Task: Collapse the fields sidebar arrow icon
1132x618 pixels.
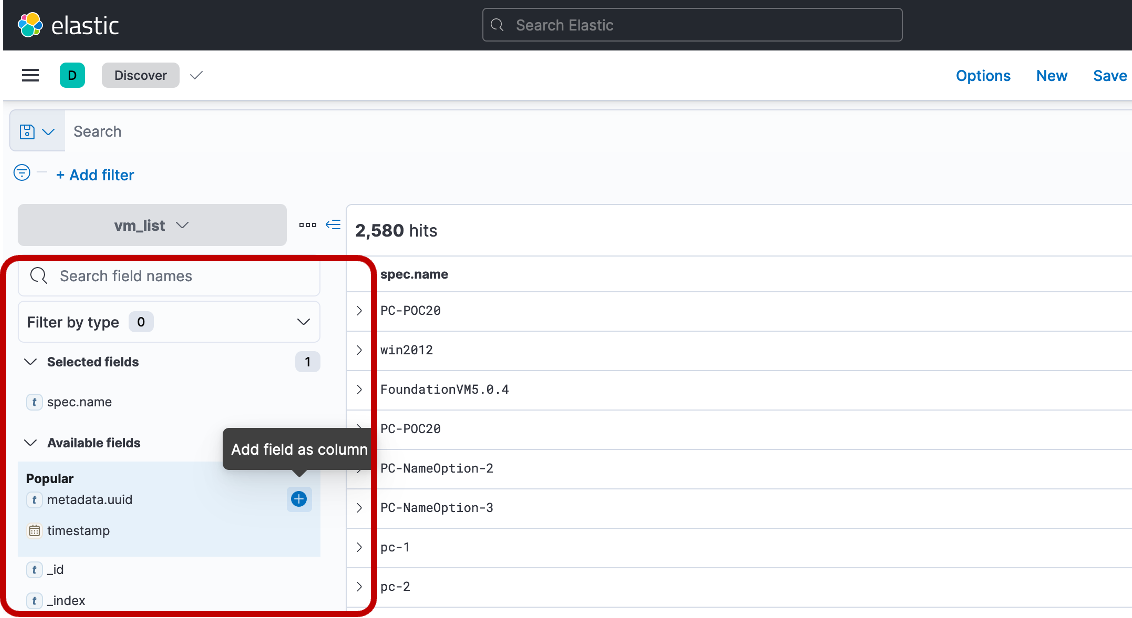Action: (333, 225)
